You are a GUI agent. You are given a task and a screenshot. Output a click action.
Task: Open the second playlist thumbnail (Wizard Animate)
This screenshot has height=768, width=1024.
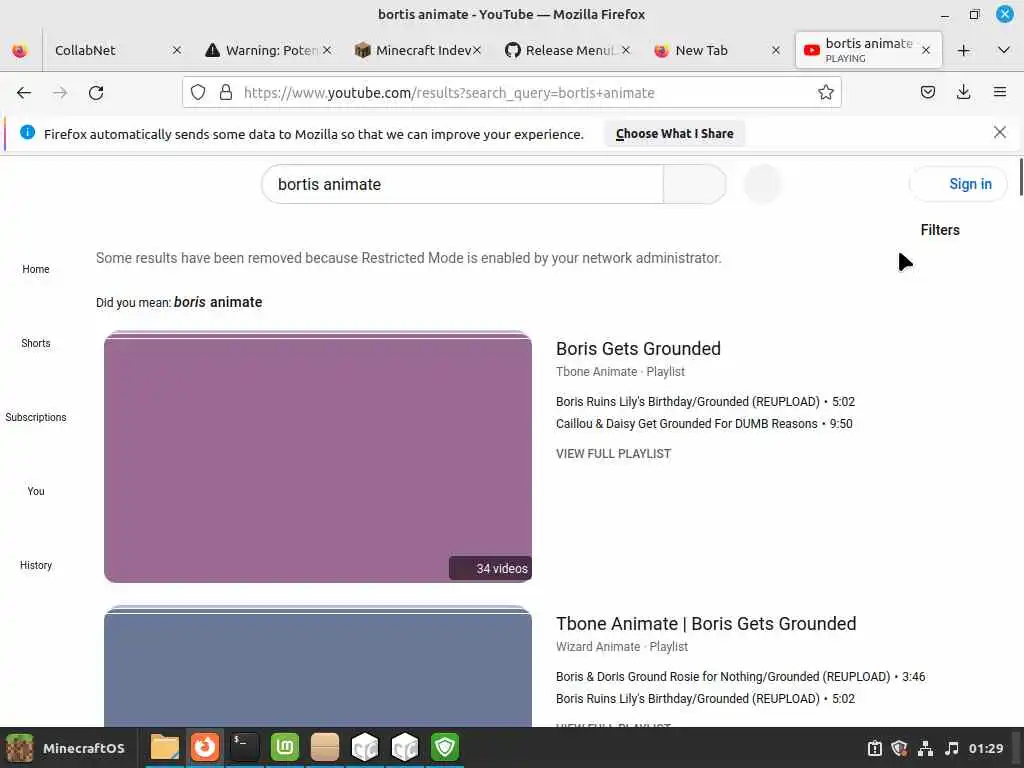point(318,666)
